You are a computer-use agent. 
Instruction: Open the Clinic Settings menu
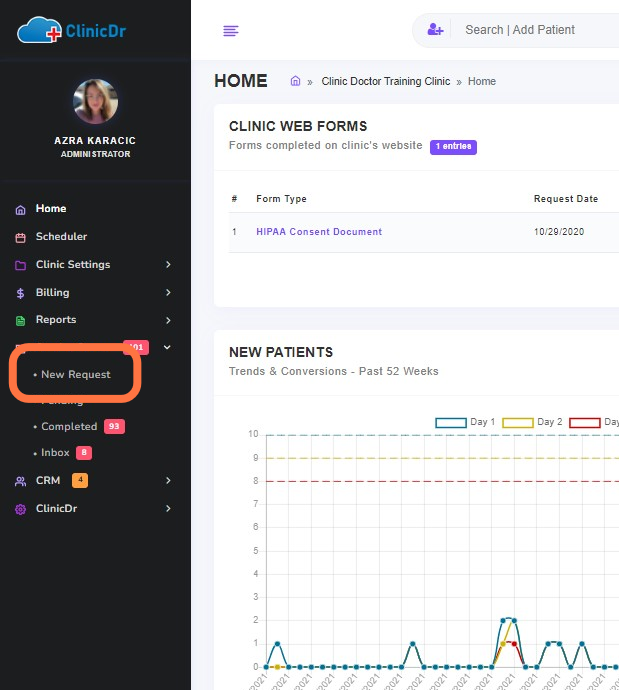pyautogui.click(x=73, y=264)
